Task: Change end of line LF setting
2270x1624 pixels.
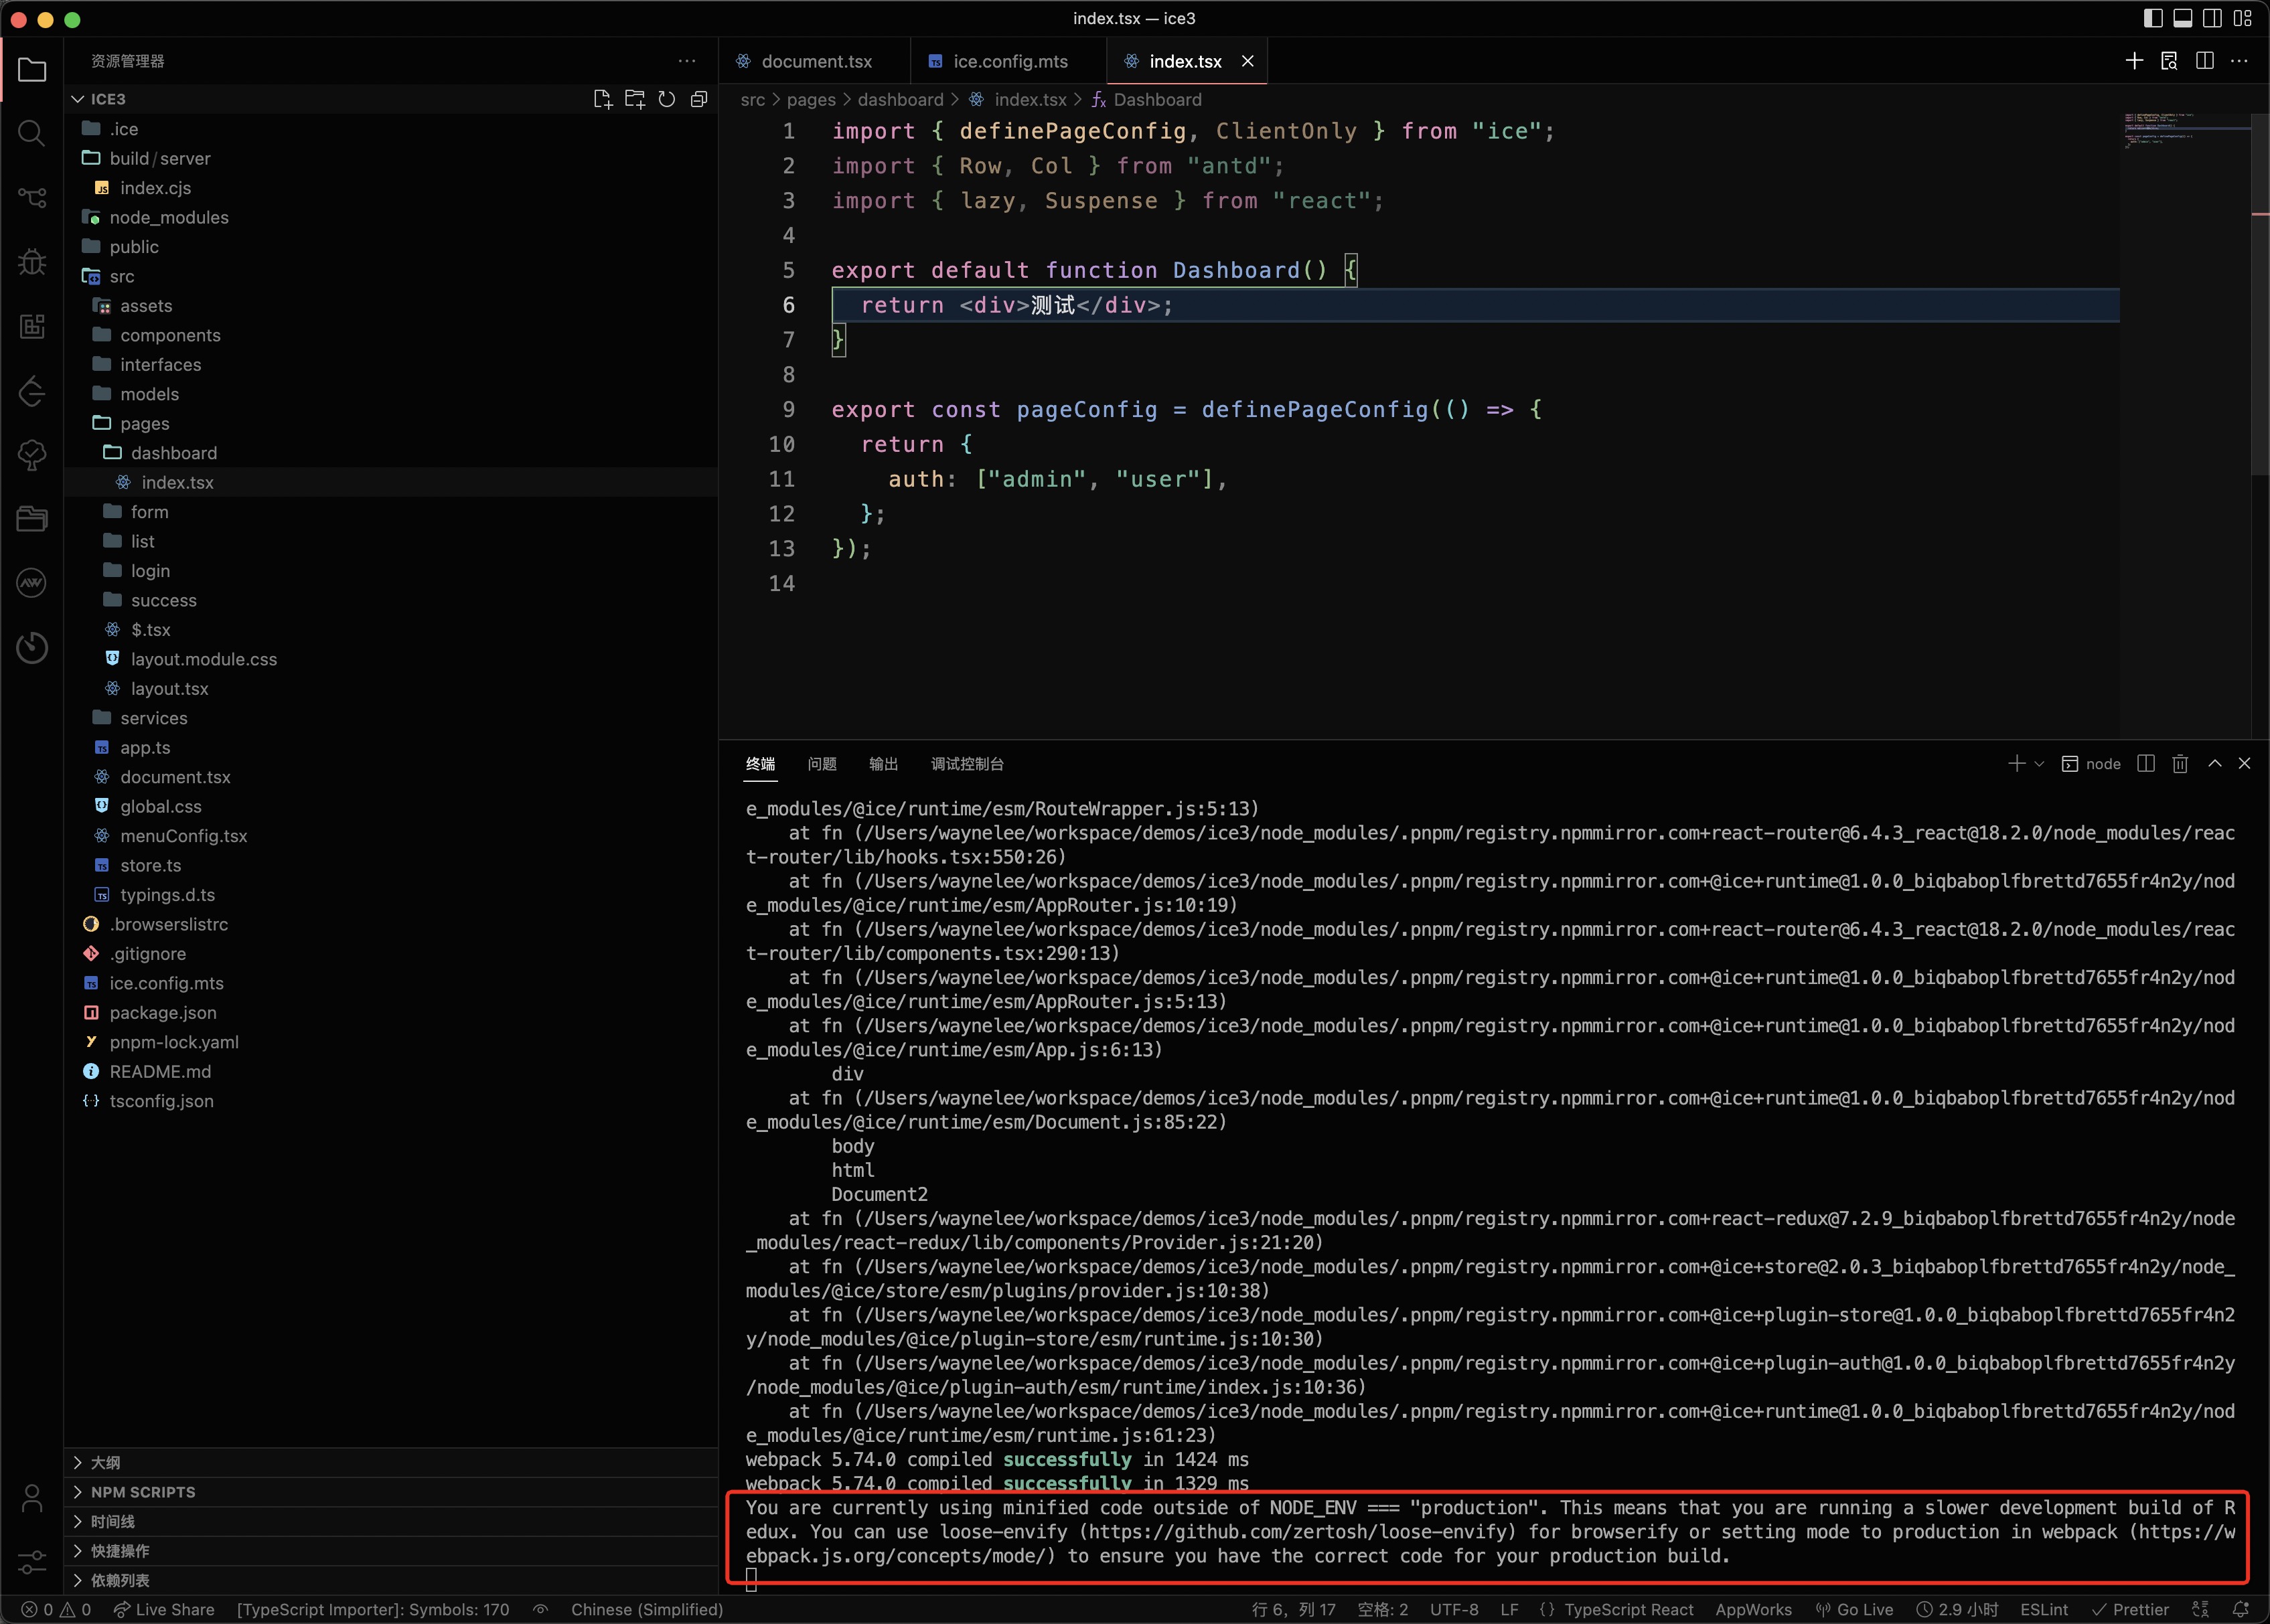Action: tap(1509, 1609)
